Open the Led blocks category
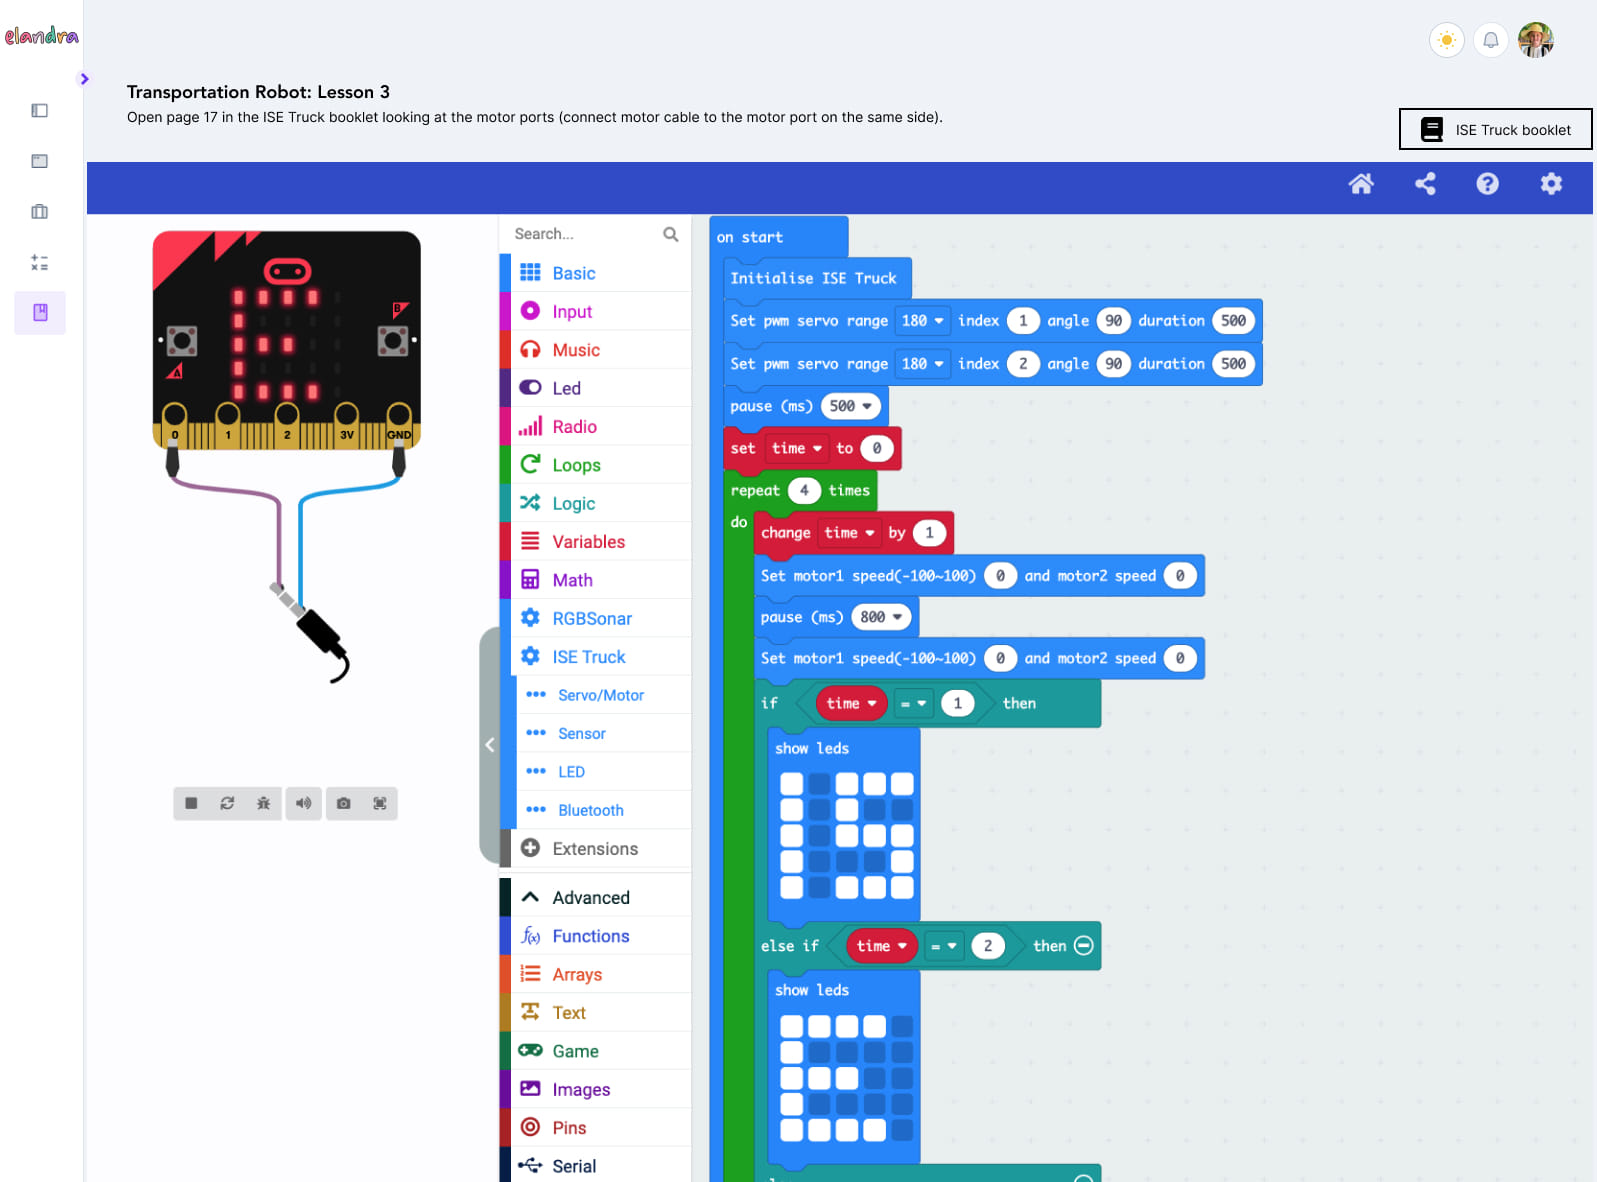The image size is (1597, 1182). click(595, 388)
